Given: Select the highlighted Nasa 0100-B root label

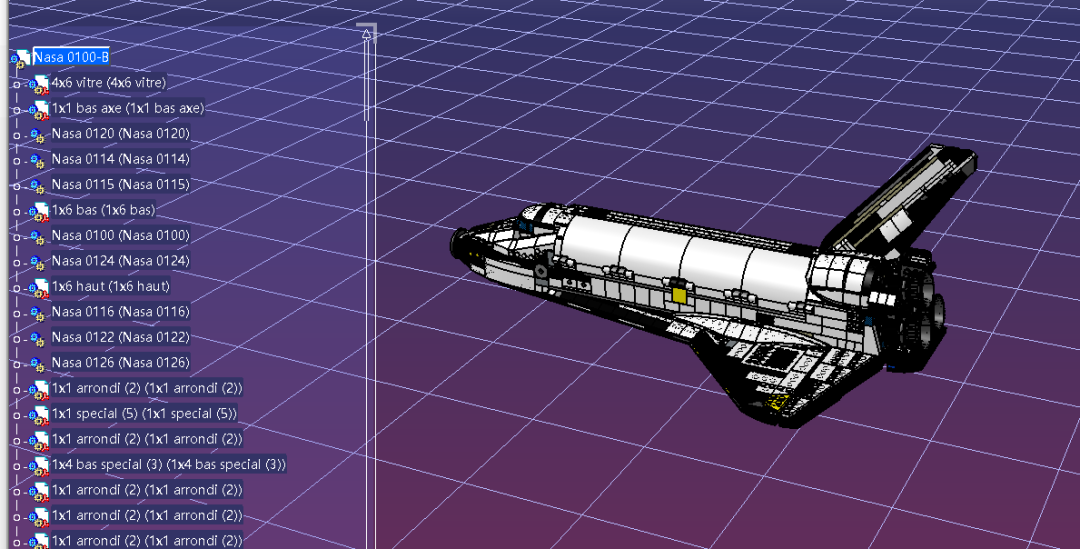Looking at the screenshot, I should coord(71,57).
